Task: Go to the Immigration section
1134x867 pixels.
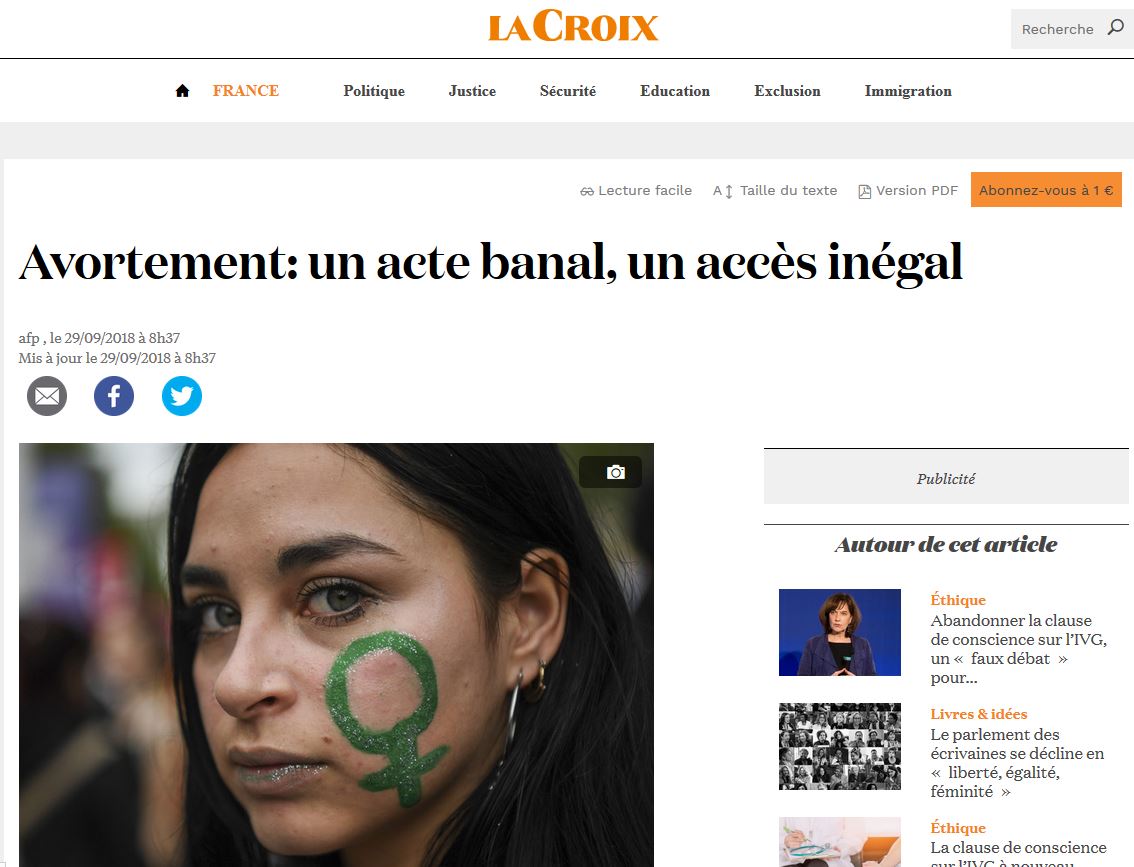Action: pyautogui.click(x=908, y=91)
